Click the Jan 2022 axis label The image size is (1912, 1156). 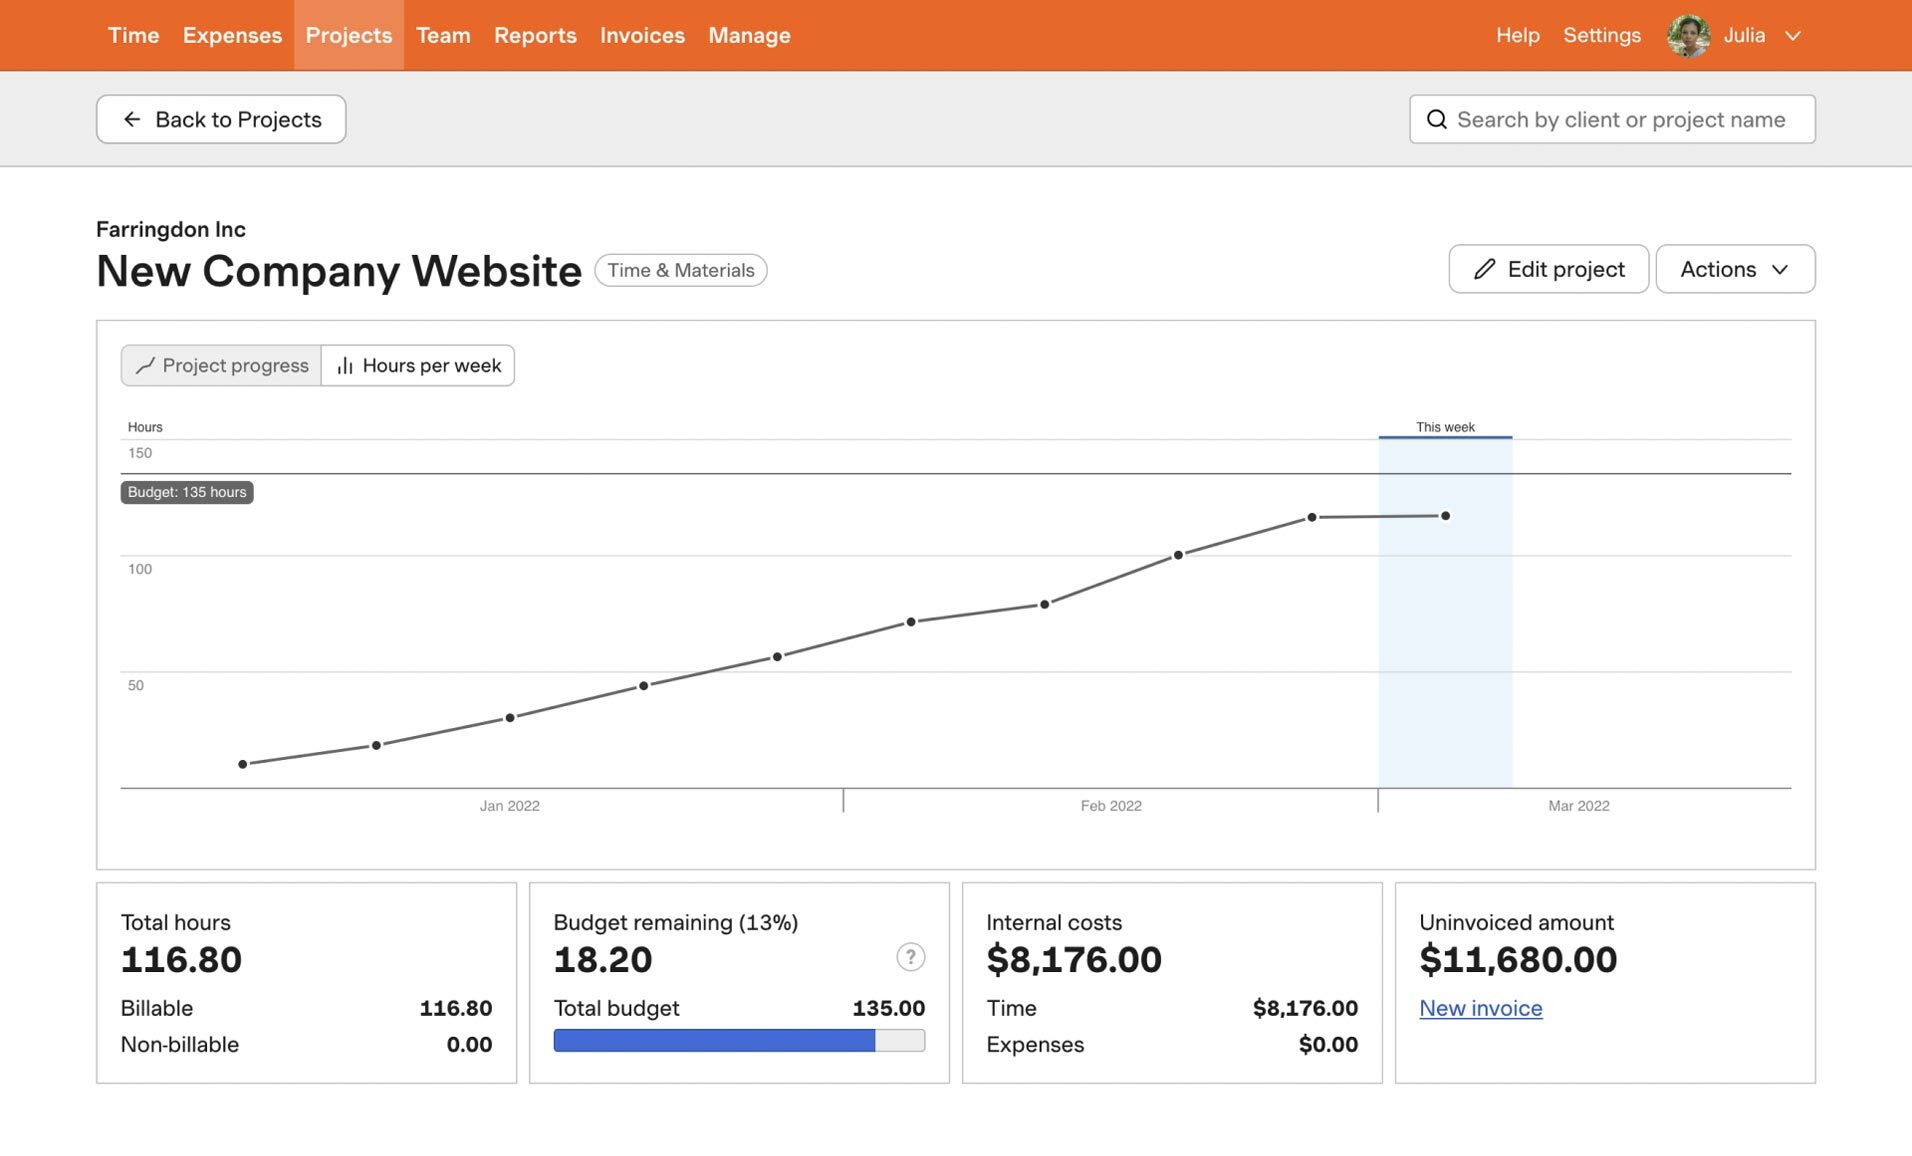pos(509,806)
